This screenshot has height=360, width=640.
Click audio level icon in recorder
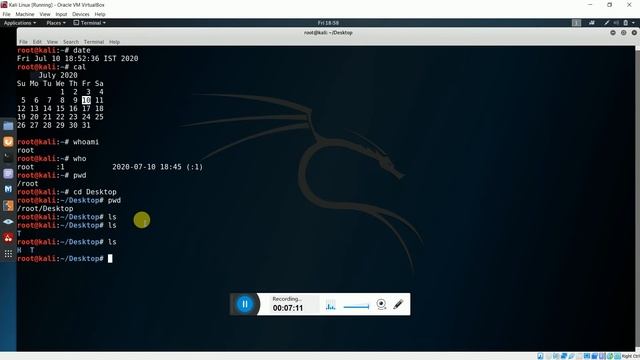(x=331, y=305)
